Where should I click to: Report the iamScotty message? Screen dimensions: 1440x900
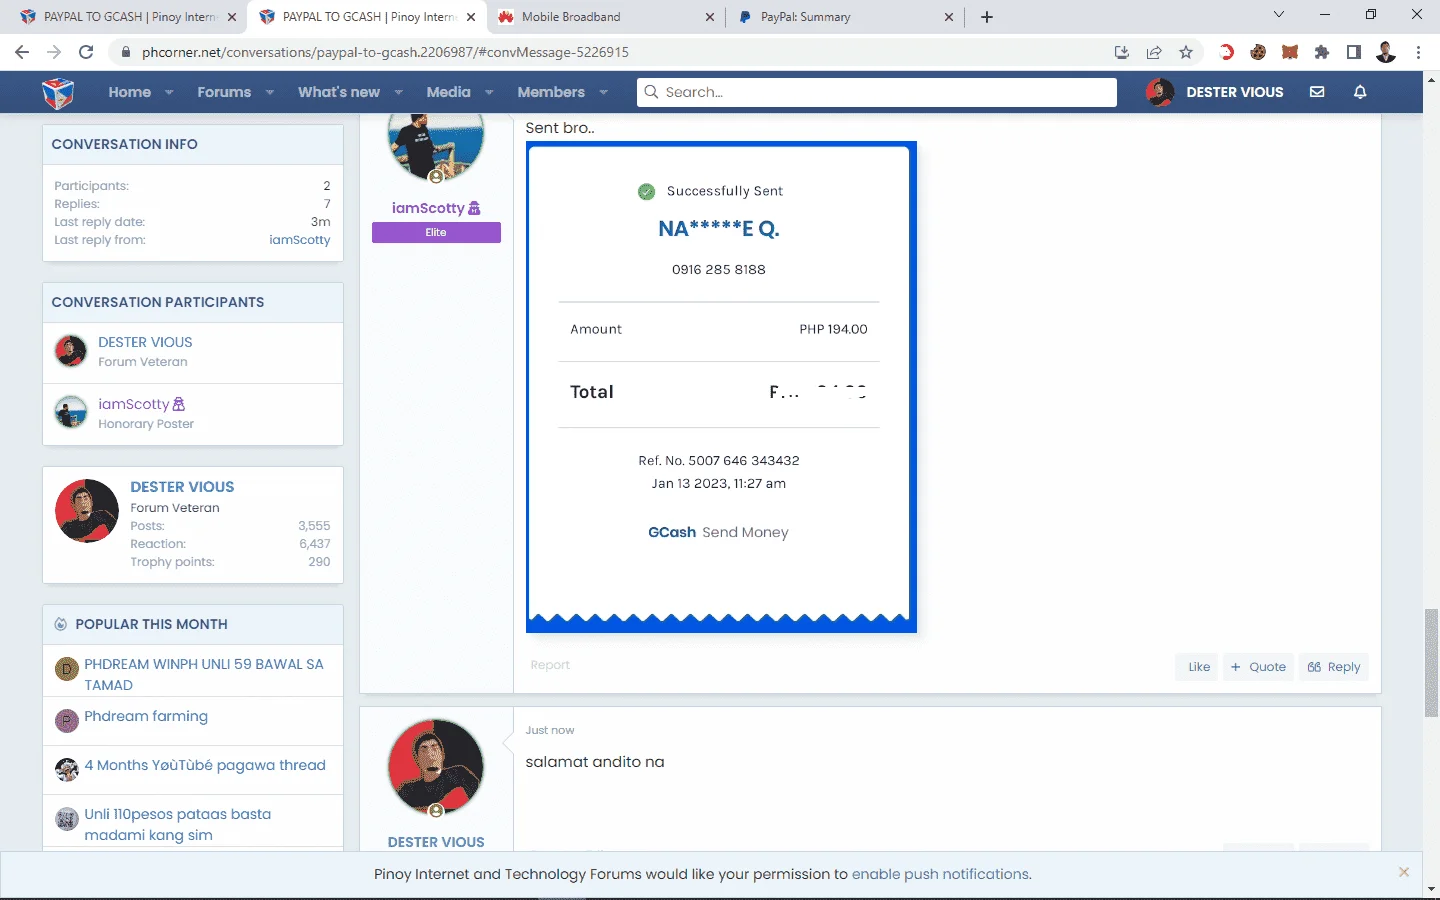click(x=550, y=665)
